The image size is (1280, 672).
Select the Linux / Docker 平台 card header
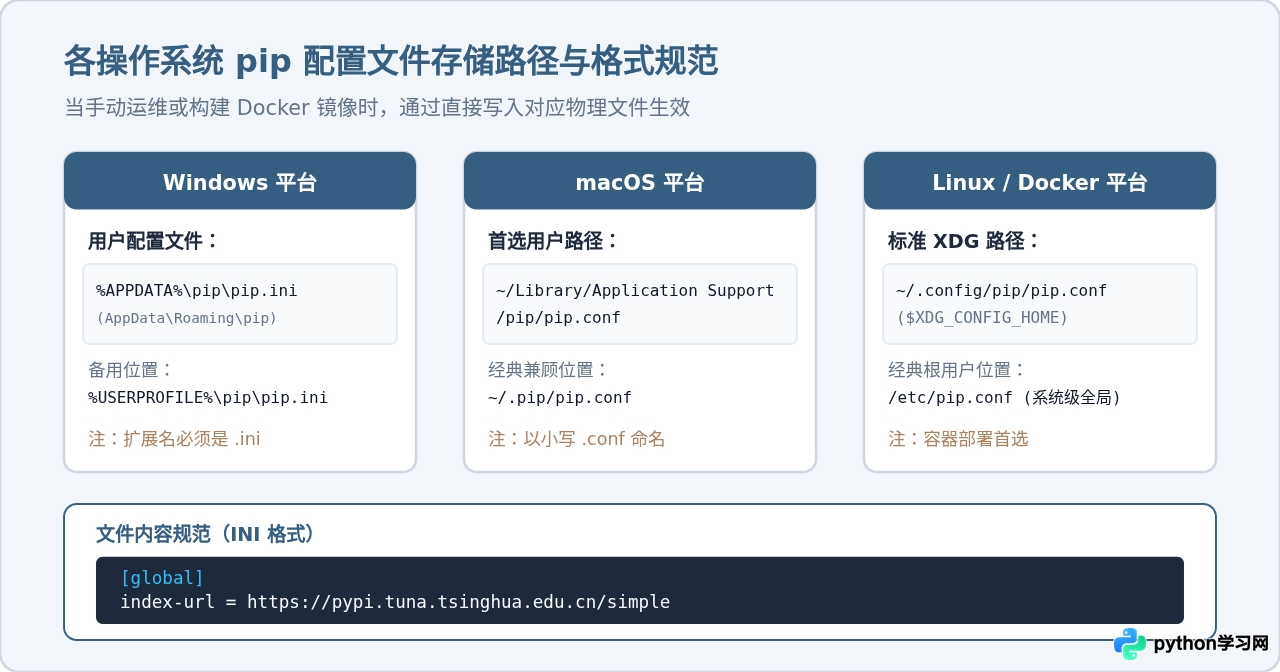[x=1040, y=181]
